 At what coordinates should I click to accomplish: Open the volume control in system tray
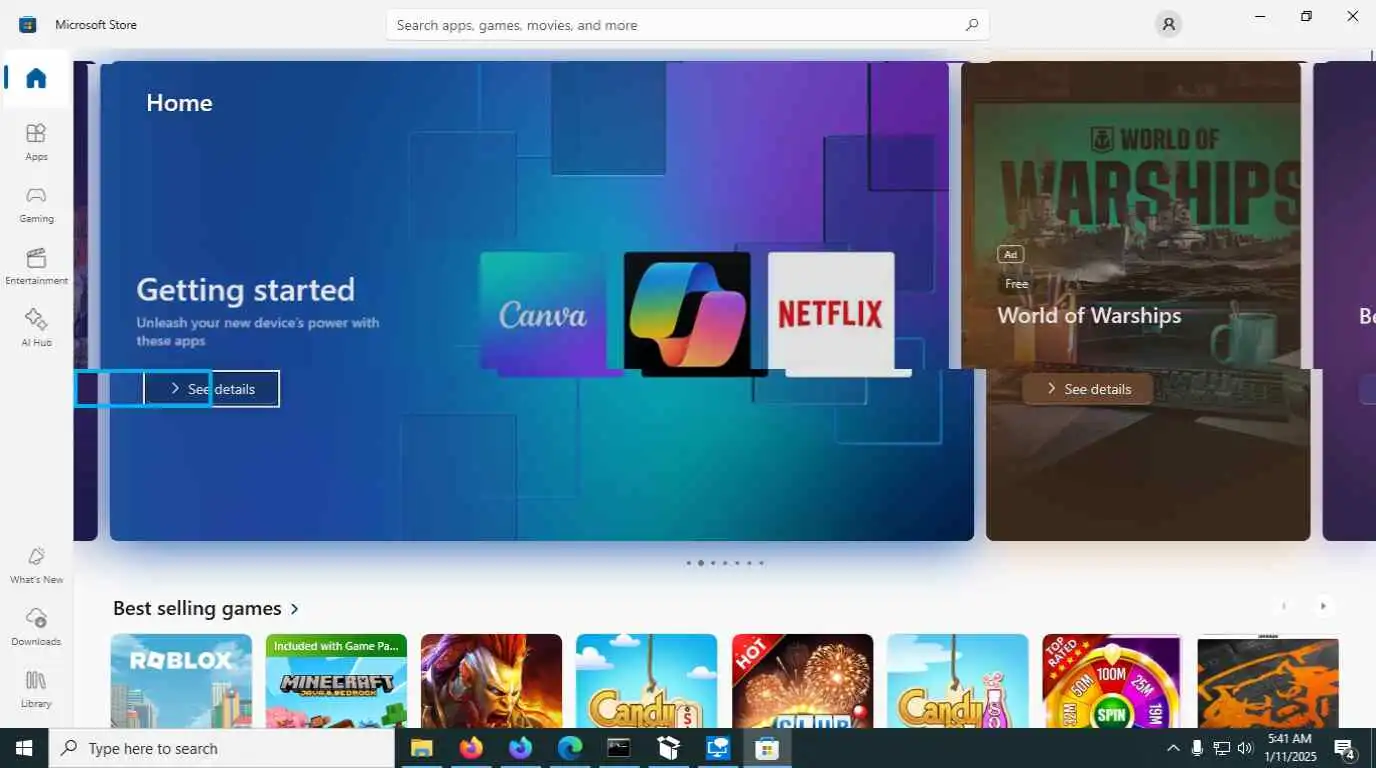(1245, 748)
